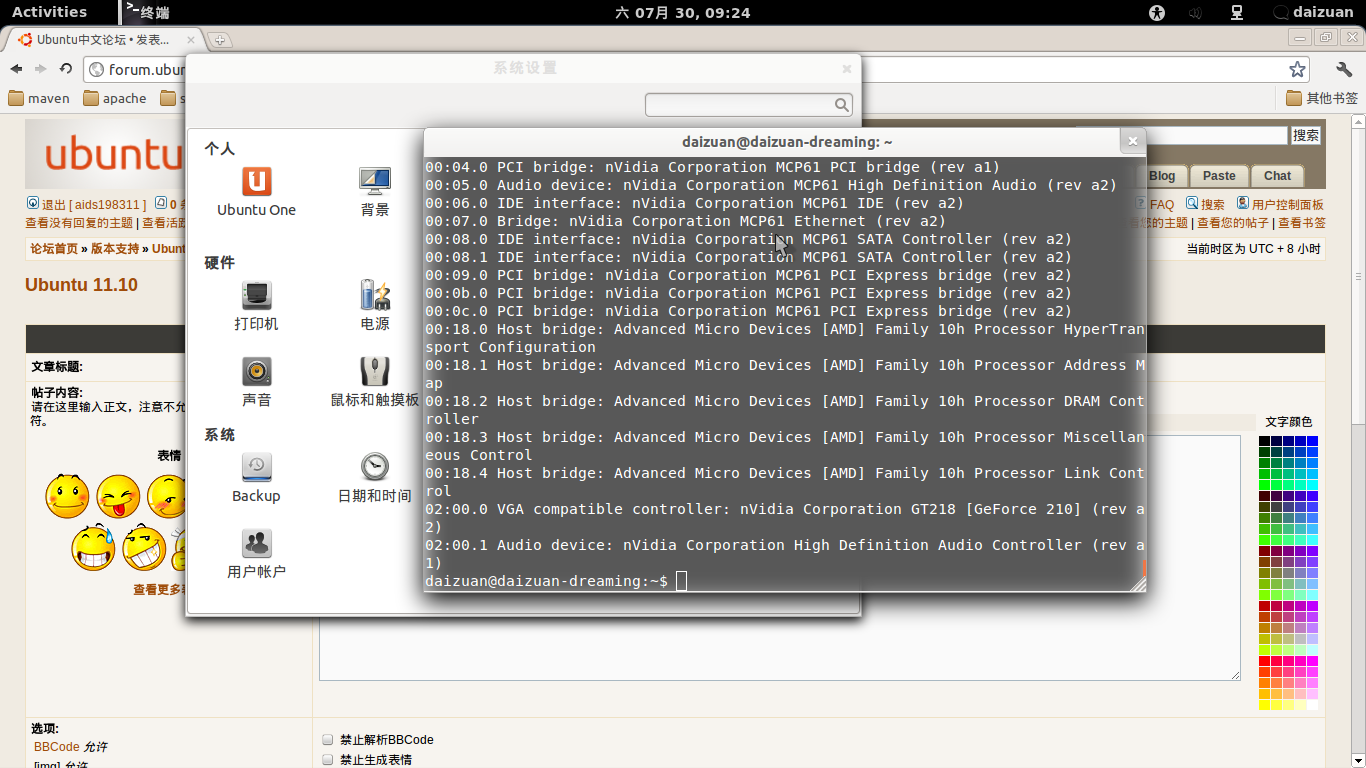This screenshot has width=1366, height=768.
Task: Select the Ubuntu中文论坛 browser tab
Action: [x=103, y=40]
